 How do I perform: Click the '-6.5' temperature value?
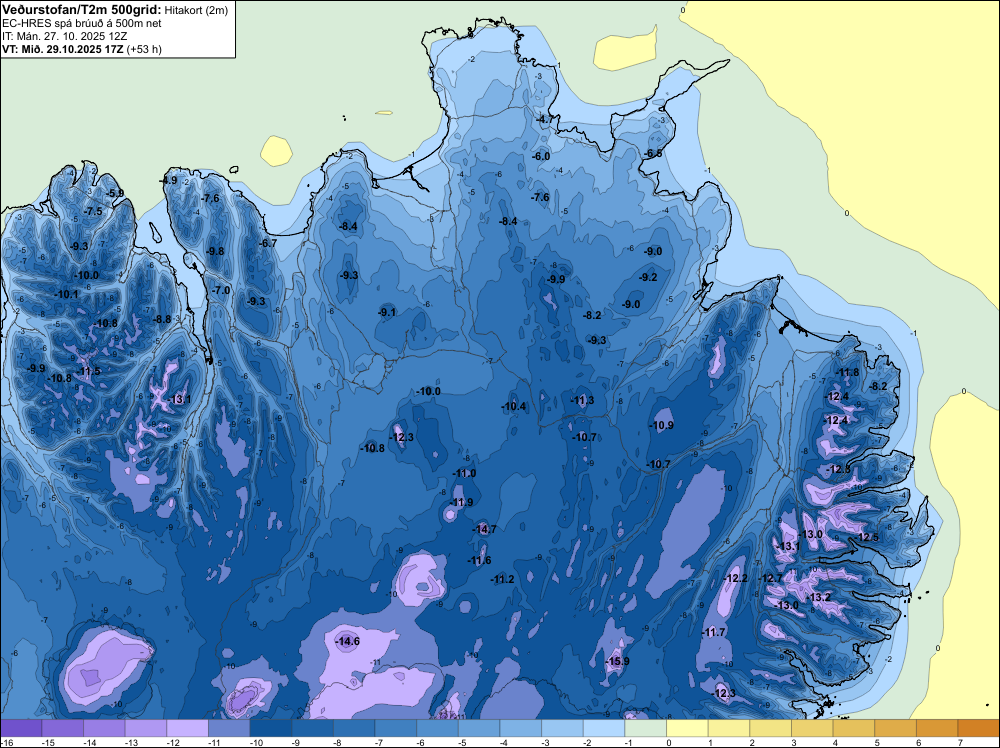[653, 154]
